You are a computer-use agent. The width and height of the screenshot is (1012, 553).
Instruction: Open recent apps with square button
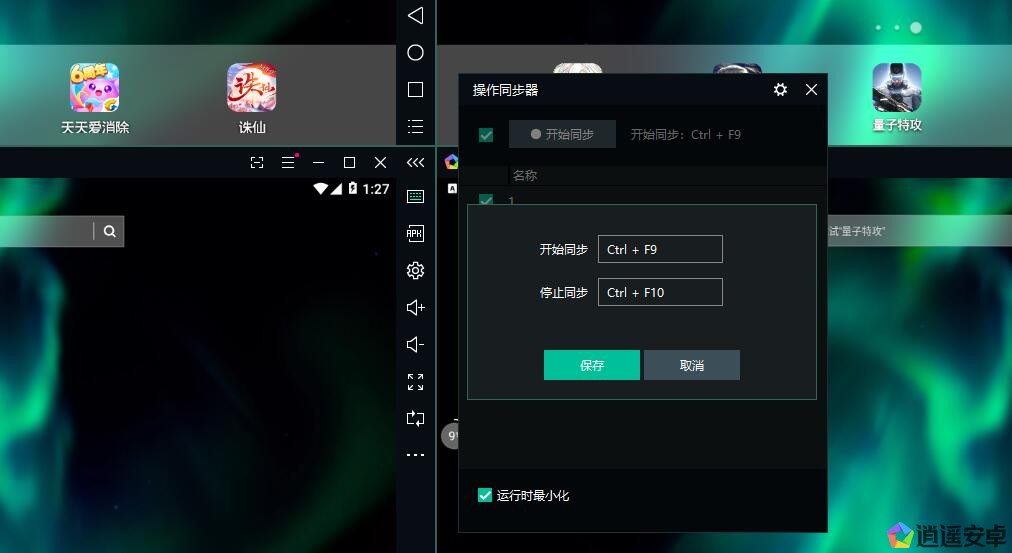(x=415, y=90)
